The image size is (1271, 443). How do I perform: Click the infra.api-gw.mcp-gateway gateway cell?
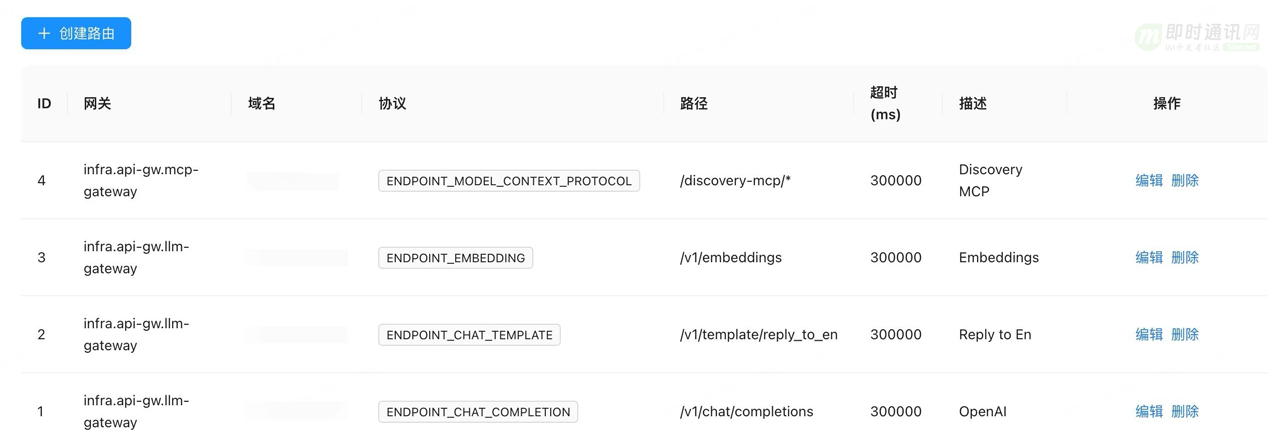[141, 180]
